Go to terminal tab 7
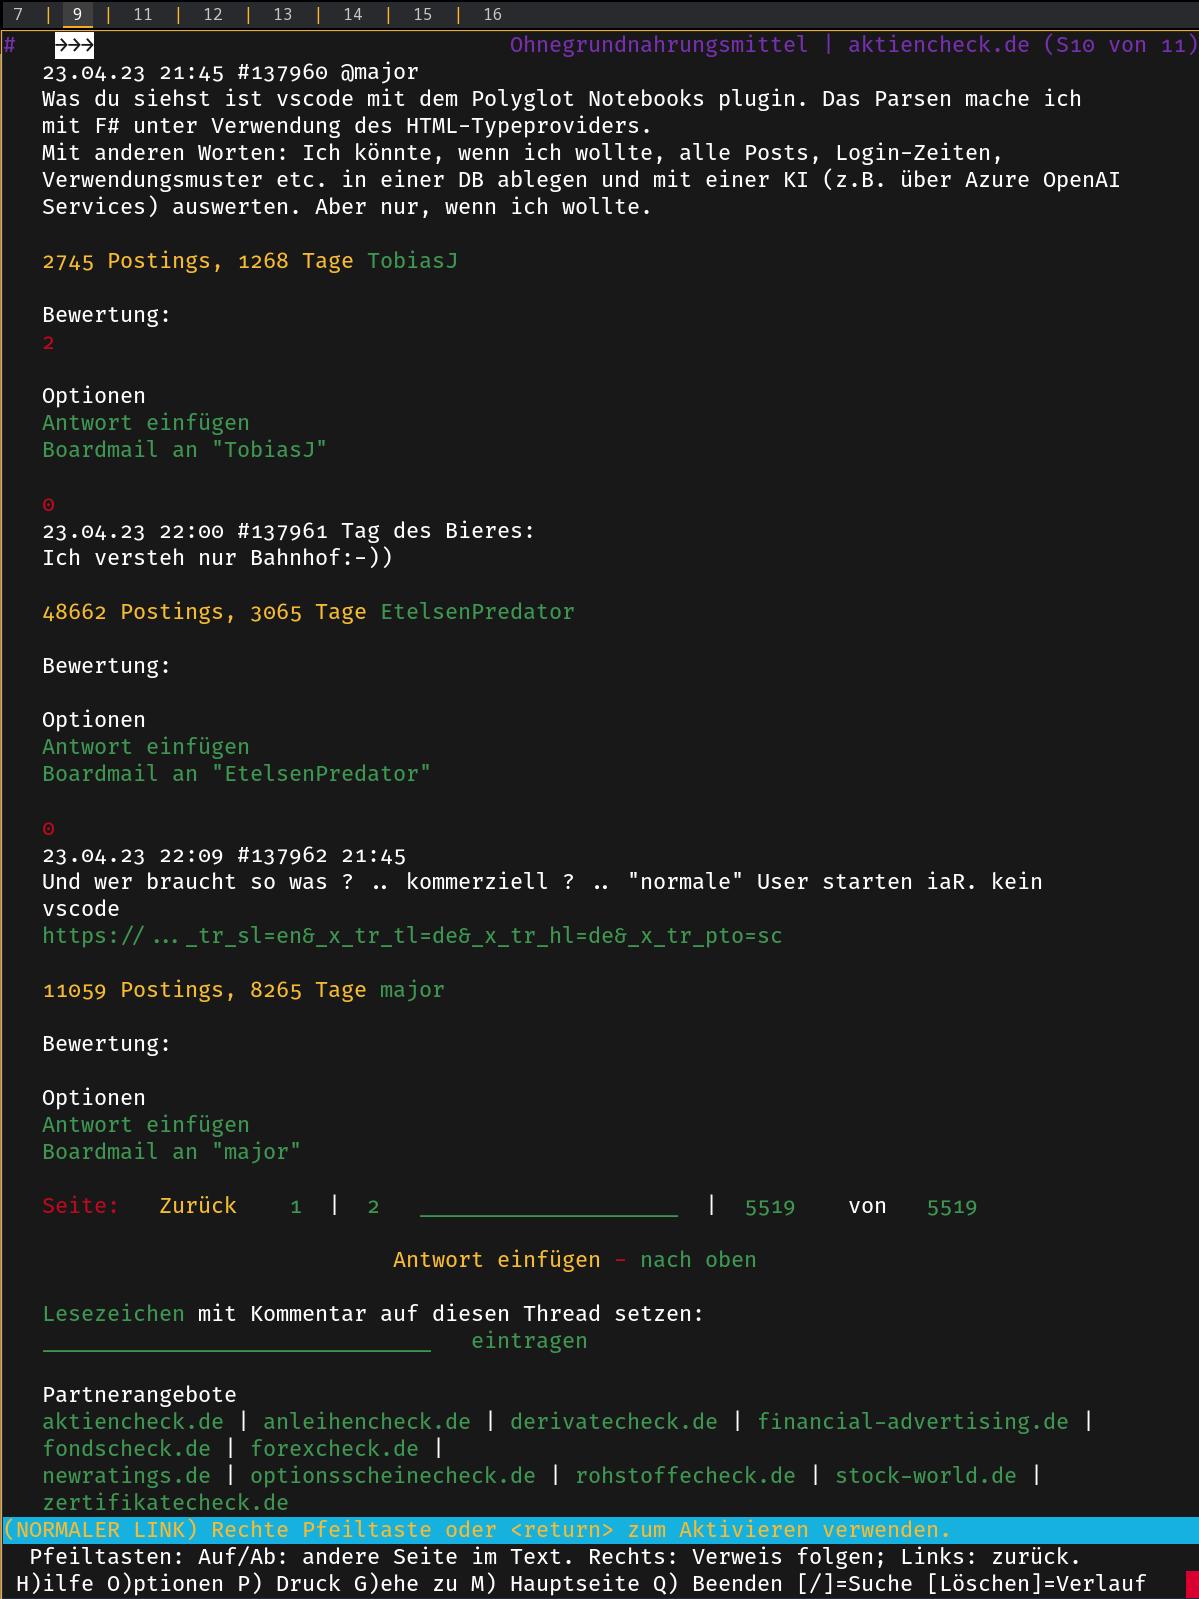 click(x=18, y=14)
